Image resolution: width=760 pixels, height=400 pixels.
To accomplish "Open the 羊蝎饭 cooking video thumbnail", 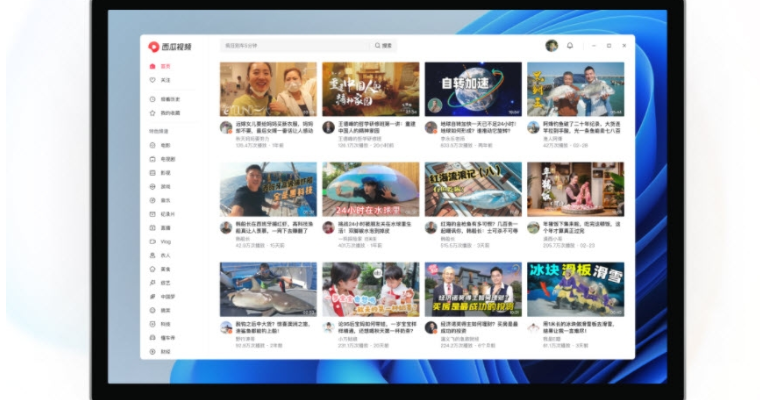I will [576, 189].
